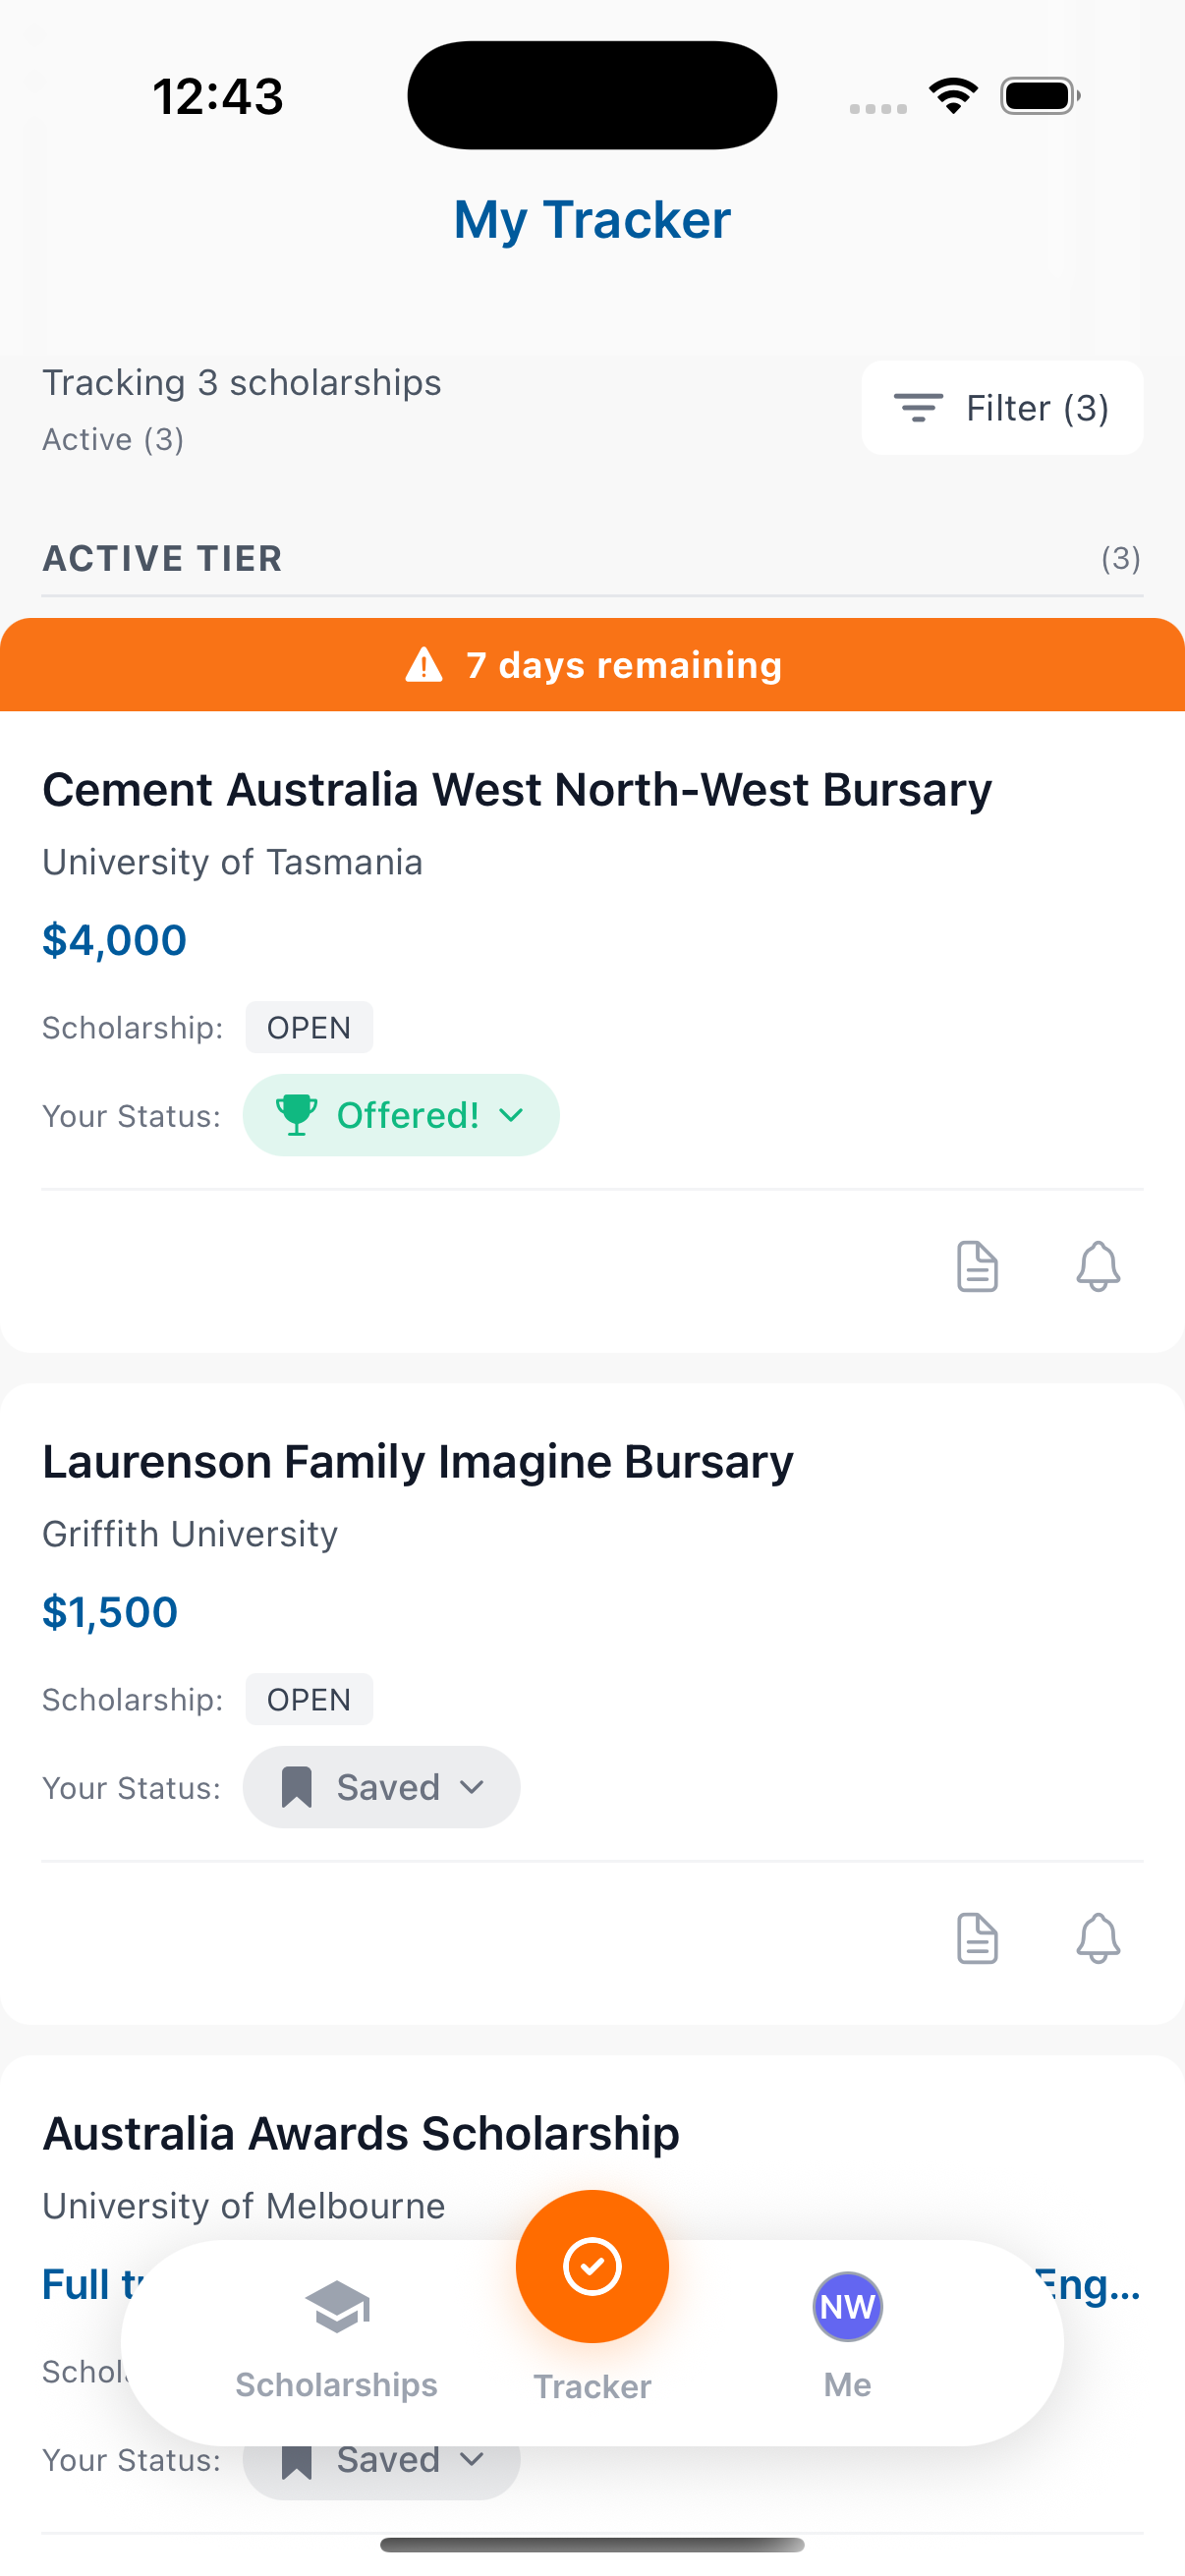The height and width of the screenshot is (2576, 1185).
Task: Tap the trophy icon in Offered status
Action: 296,1115
